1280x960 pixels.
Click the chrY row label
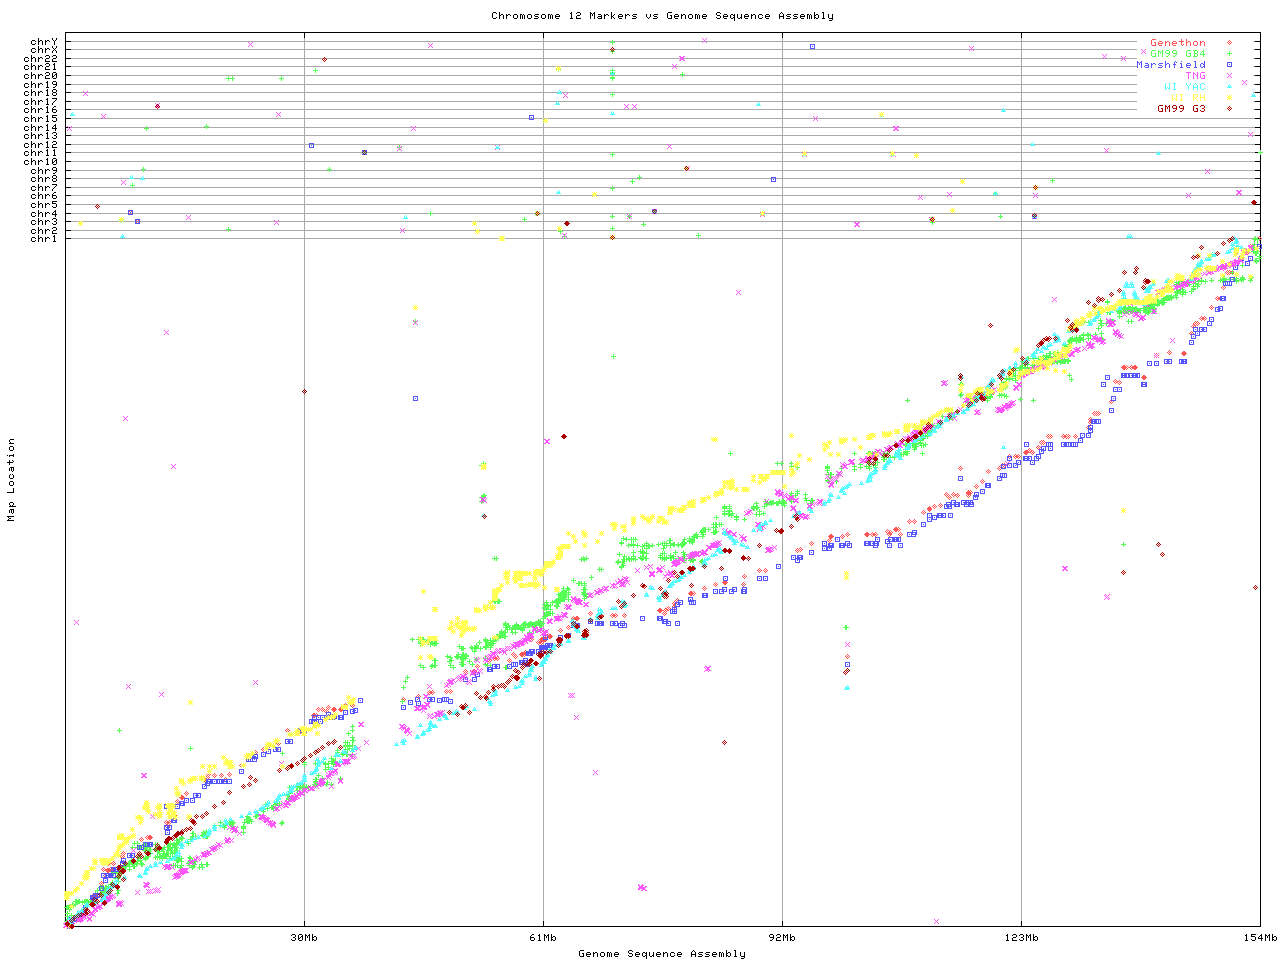(44, 41)
